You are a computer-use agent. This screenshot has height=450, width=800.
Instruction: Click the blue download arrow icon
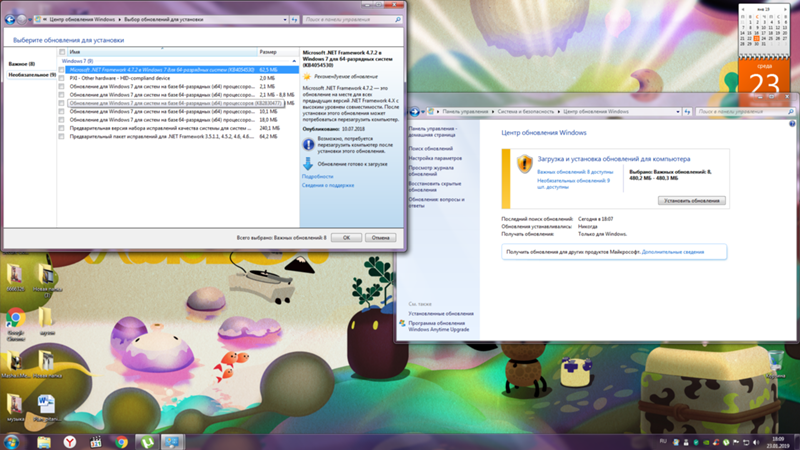pos(308,164)
